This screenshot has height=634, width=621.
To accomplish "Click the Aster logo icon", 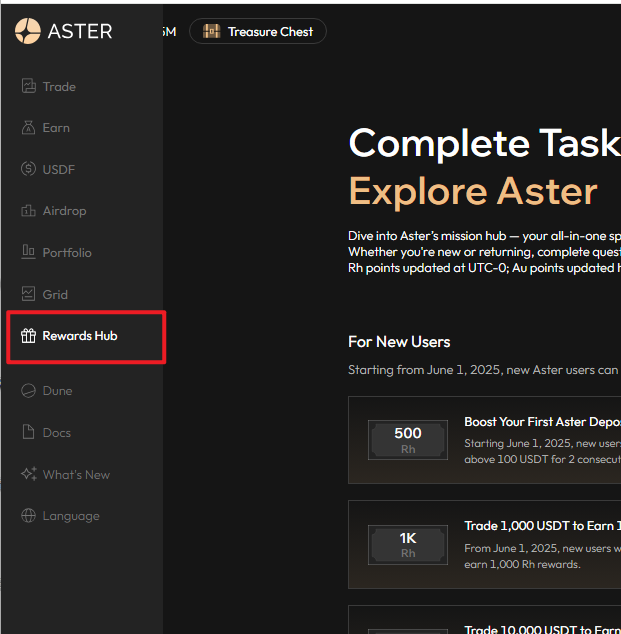I will pos(27,31).
